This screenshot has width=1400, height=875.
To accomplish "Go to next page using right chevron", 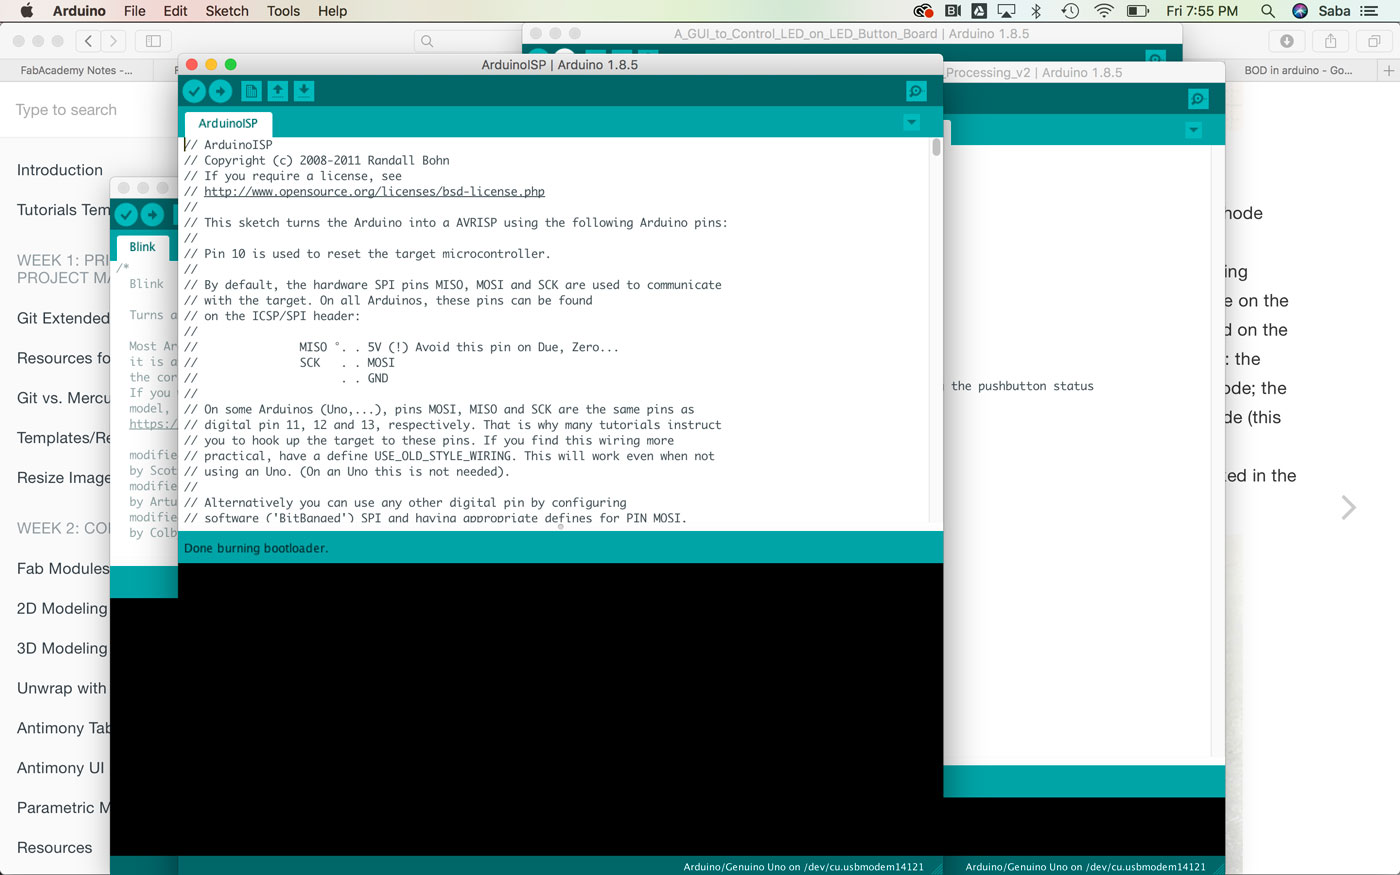I will pos(1348,508).
